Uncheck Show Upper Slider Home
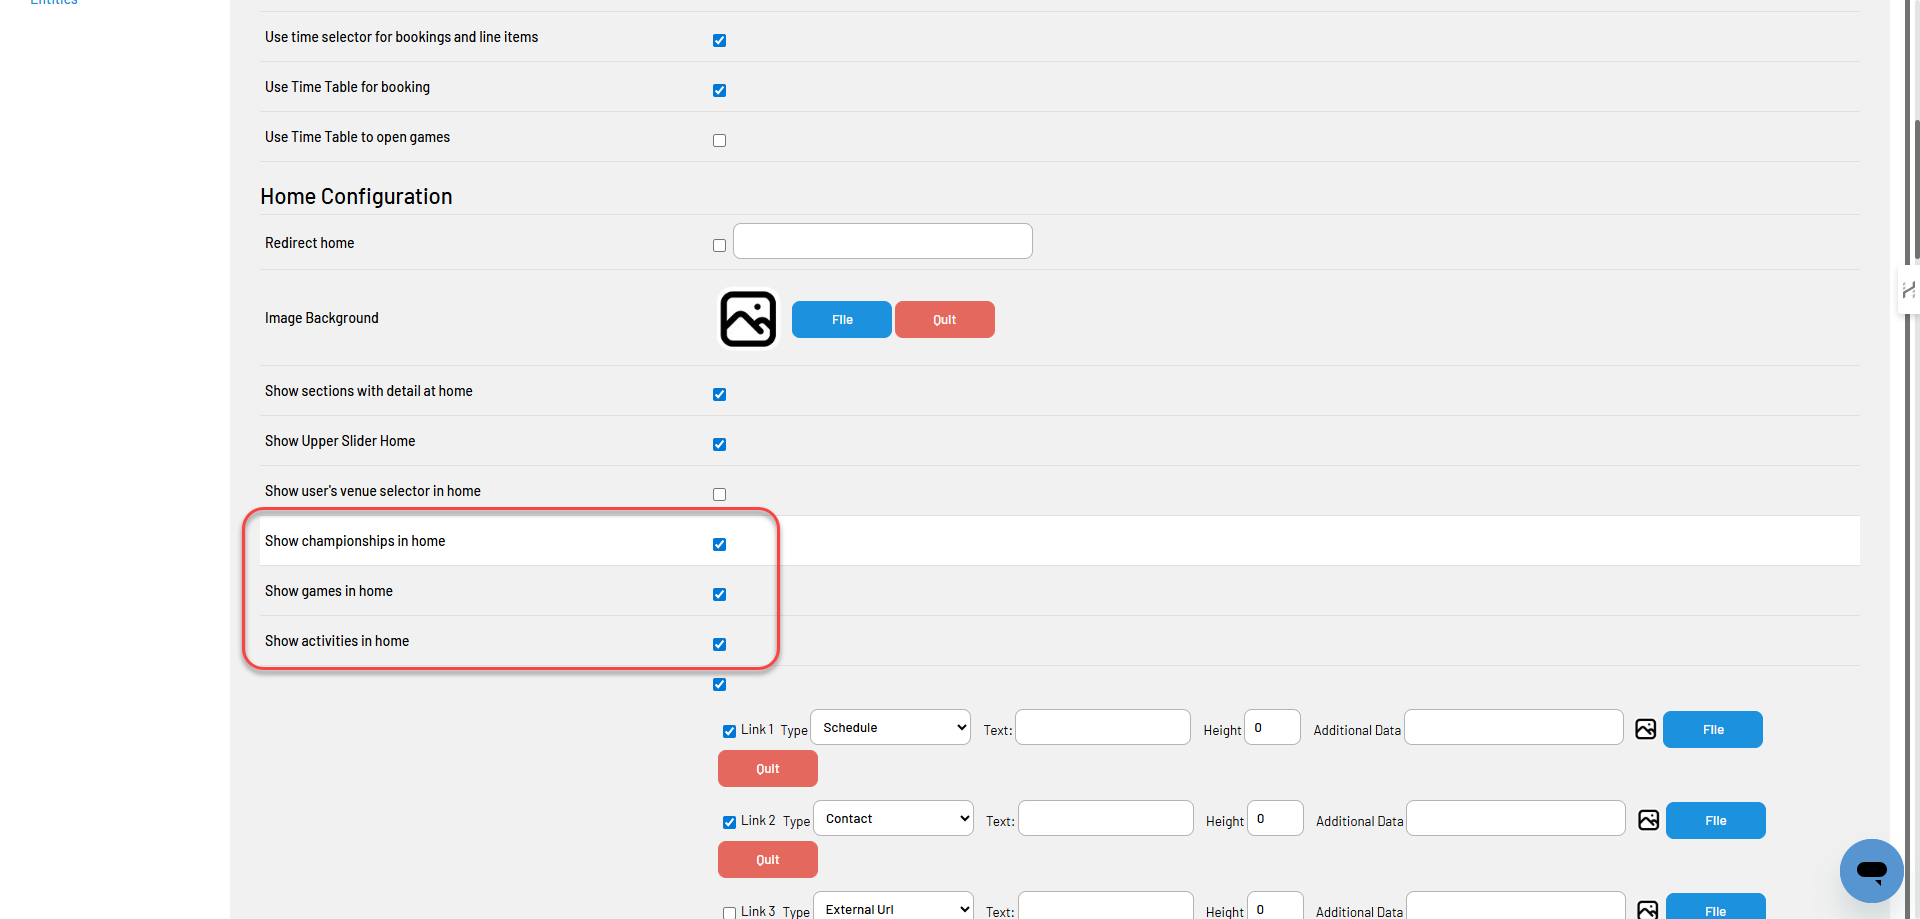This screenshot has width=1920, height=919. pyautogui.click(x=719, y=444)
